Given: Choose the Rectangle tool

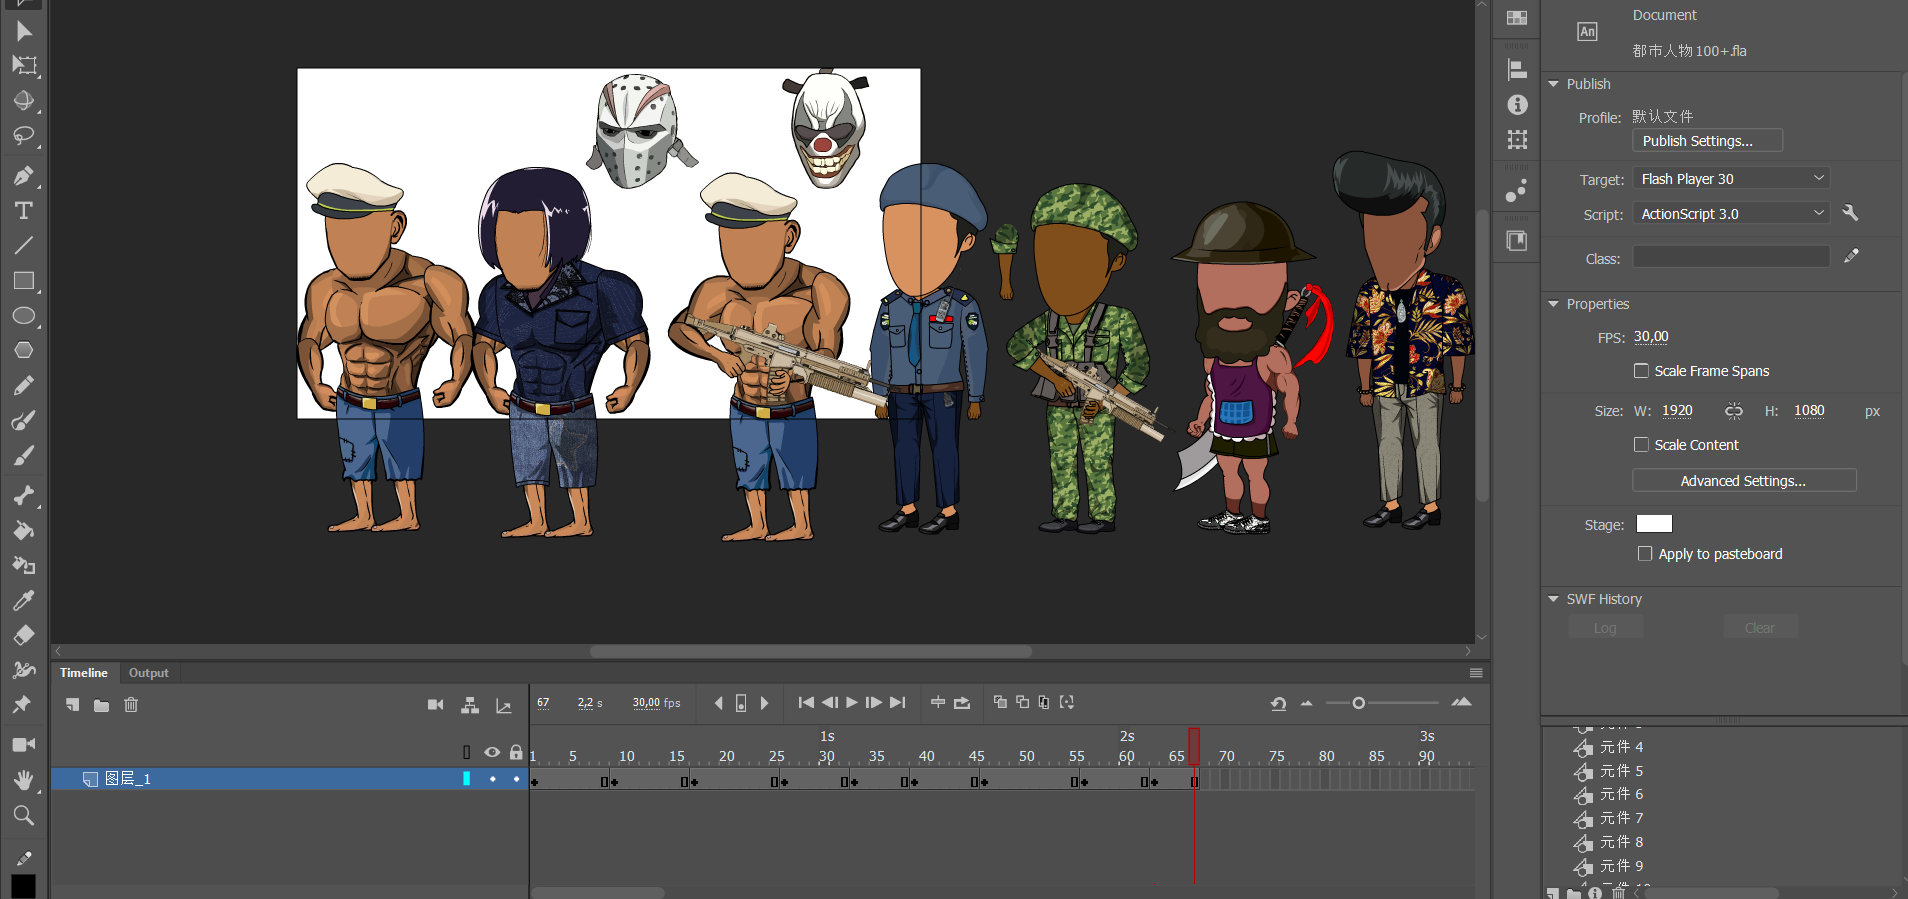Looking at the screenshot, I should [x=24, y=281].
